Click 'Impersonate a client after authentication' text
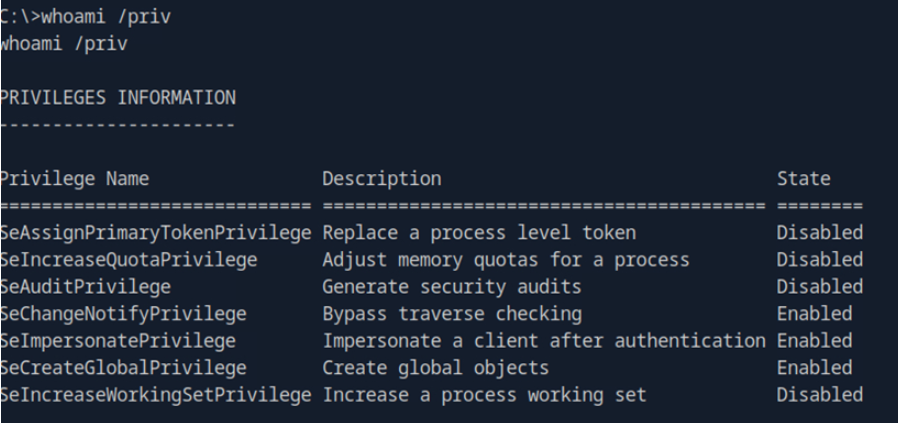Image resolution: width=898 pixels, height=423 pixels. coord(544,341)
